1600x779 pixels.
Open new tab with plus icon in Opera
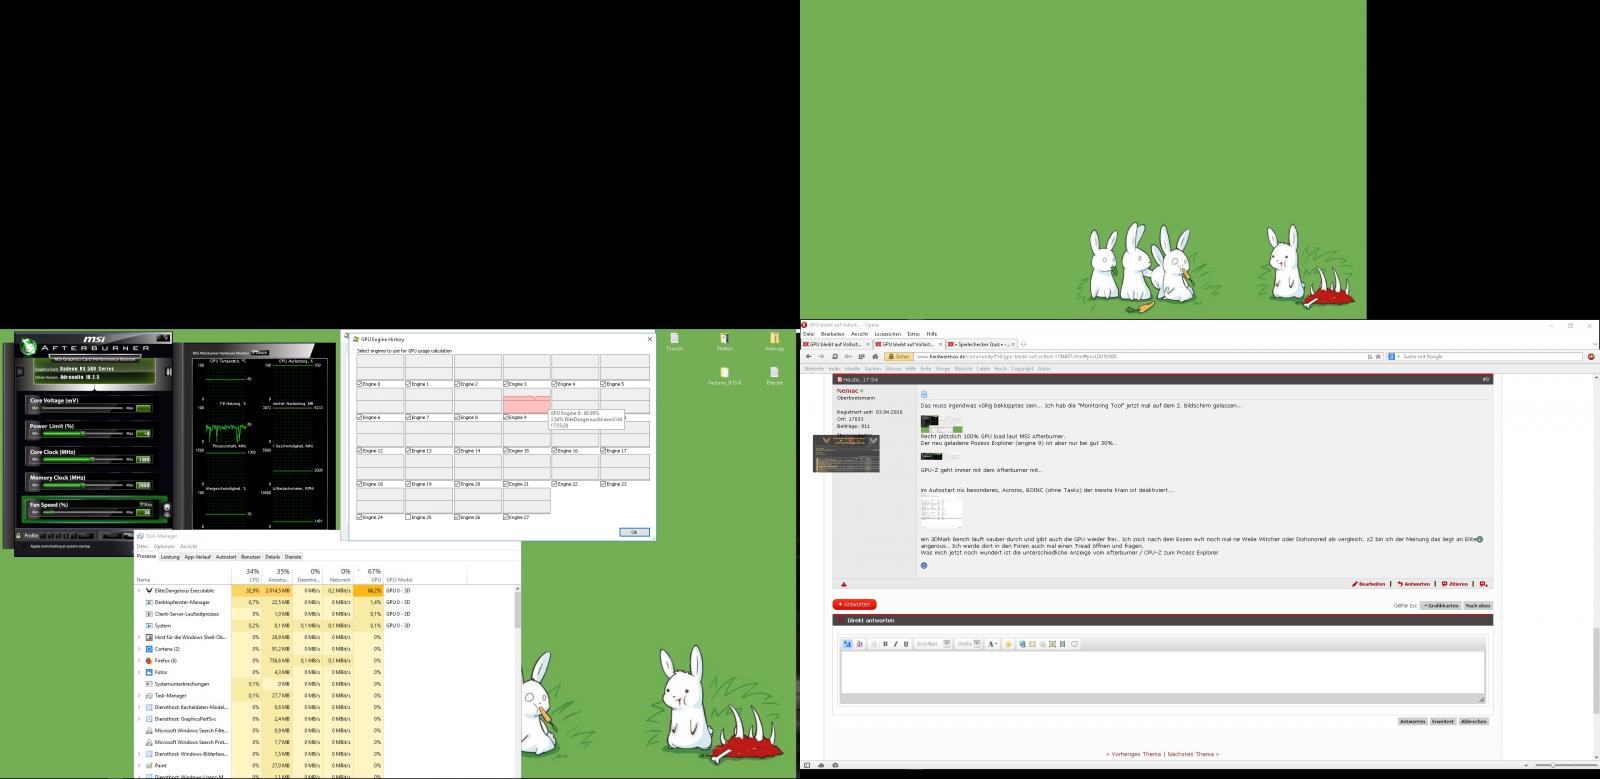click(1023, 344)
